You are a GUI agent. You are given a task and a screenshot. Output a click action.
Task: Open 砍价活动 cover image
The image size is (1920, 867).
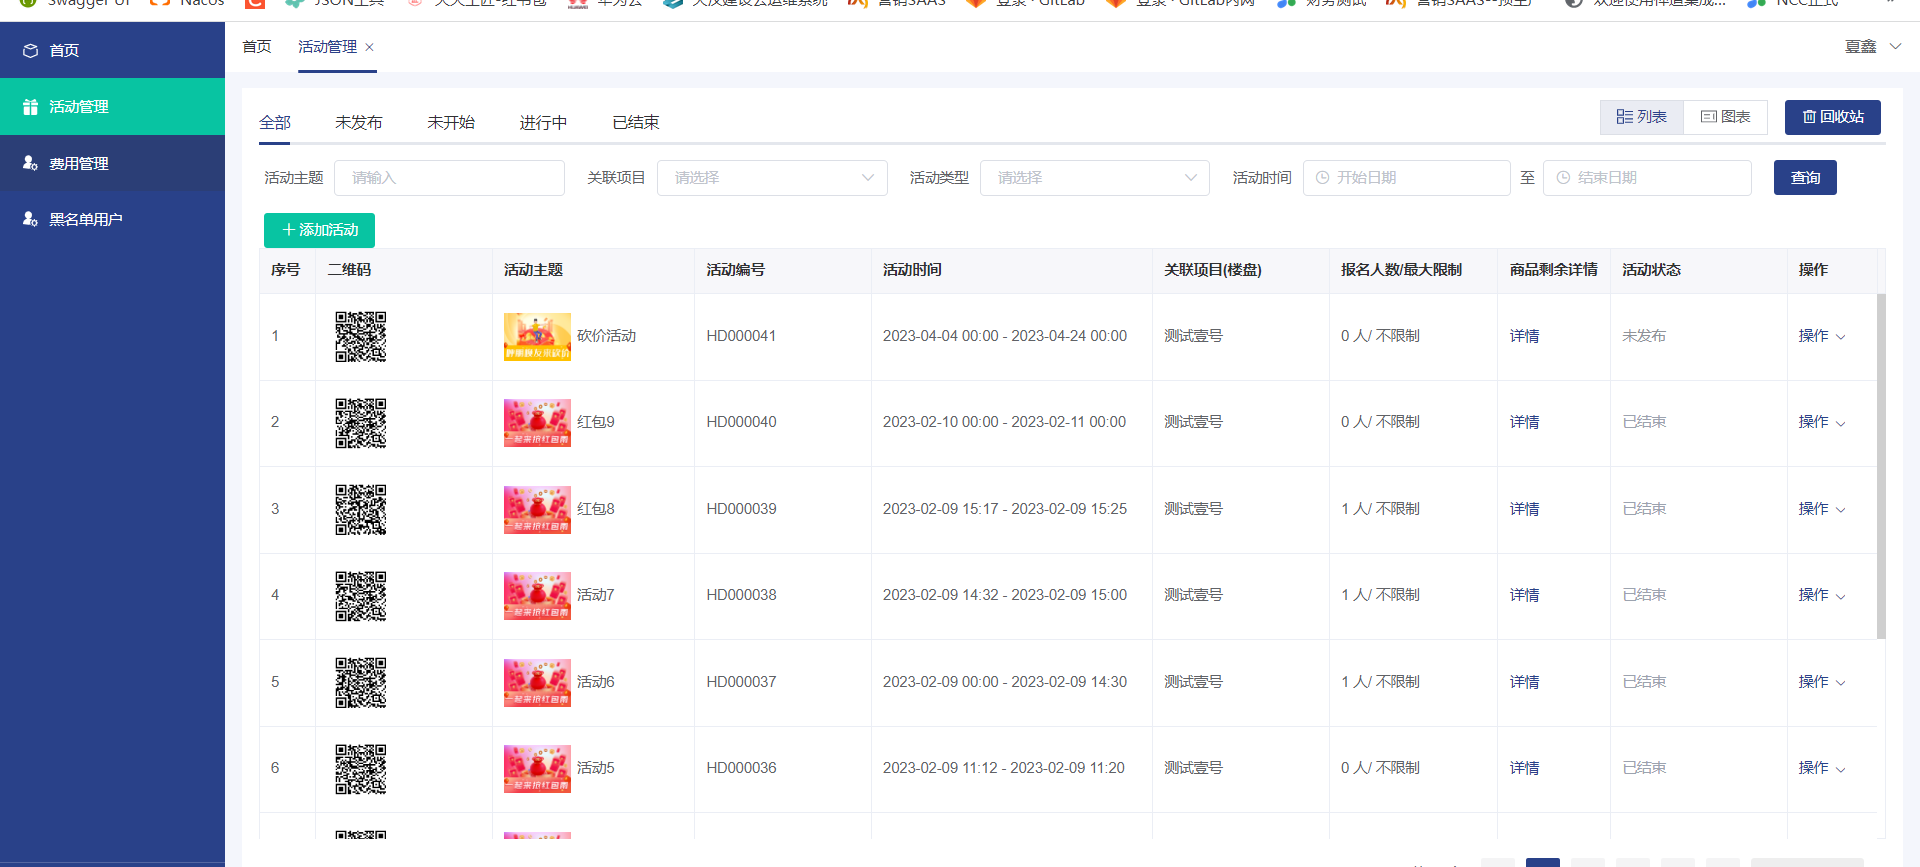[537, 336]
